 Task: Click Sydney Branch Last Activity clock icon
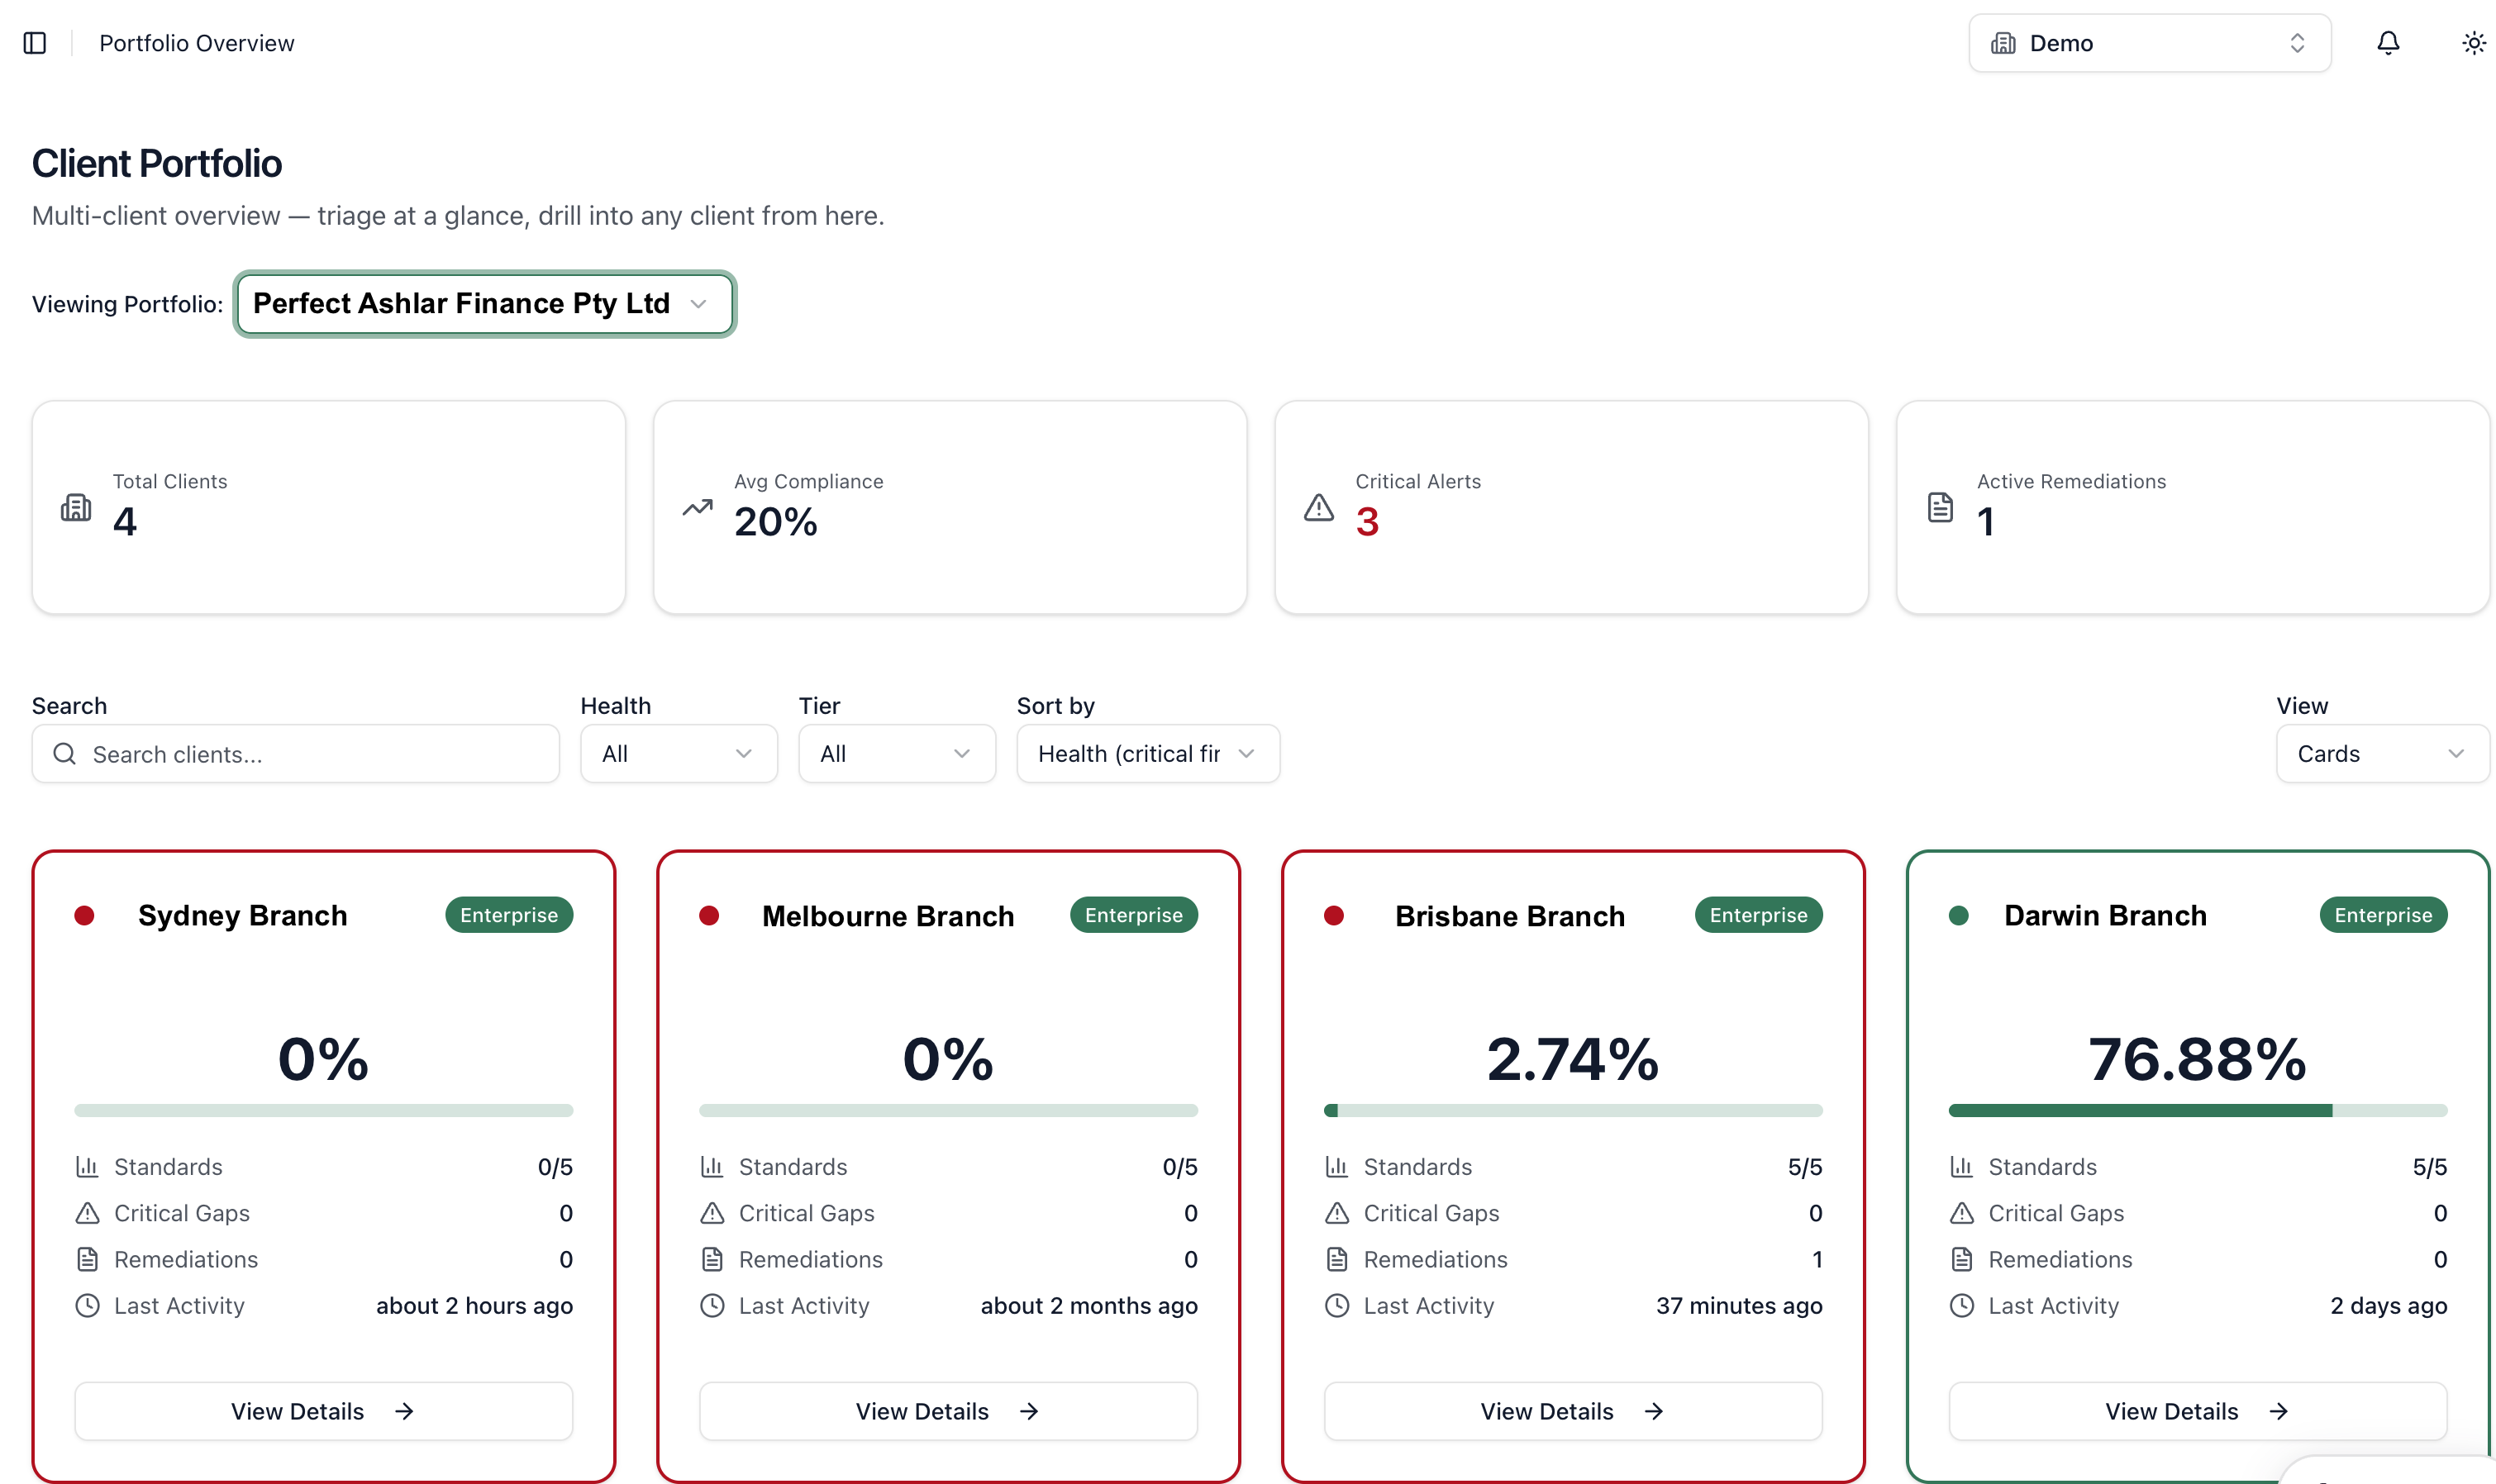87,1305
